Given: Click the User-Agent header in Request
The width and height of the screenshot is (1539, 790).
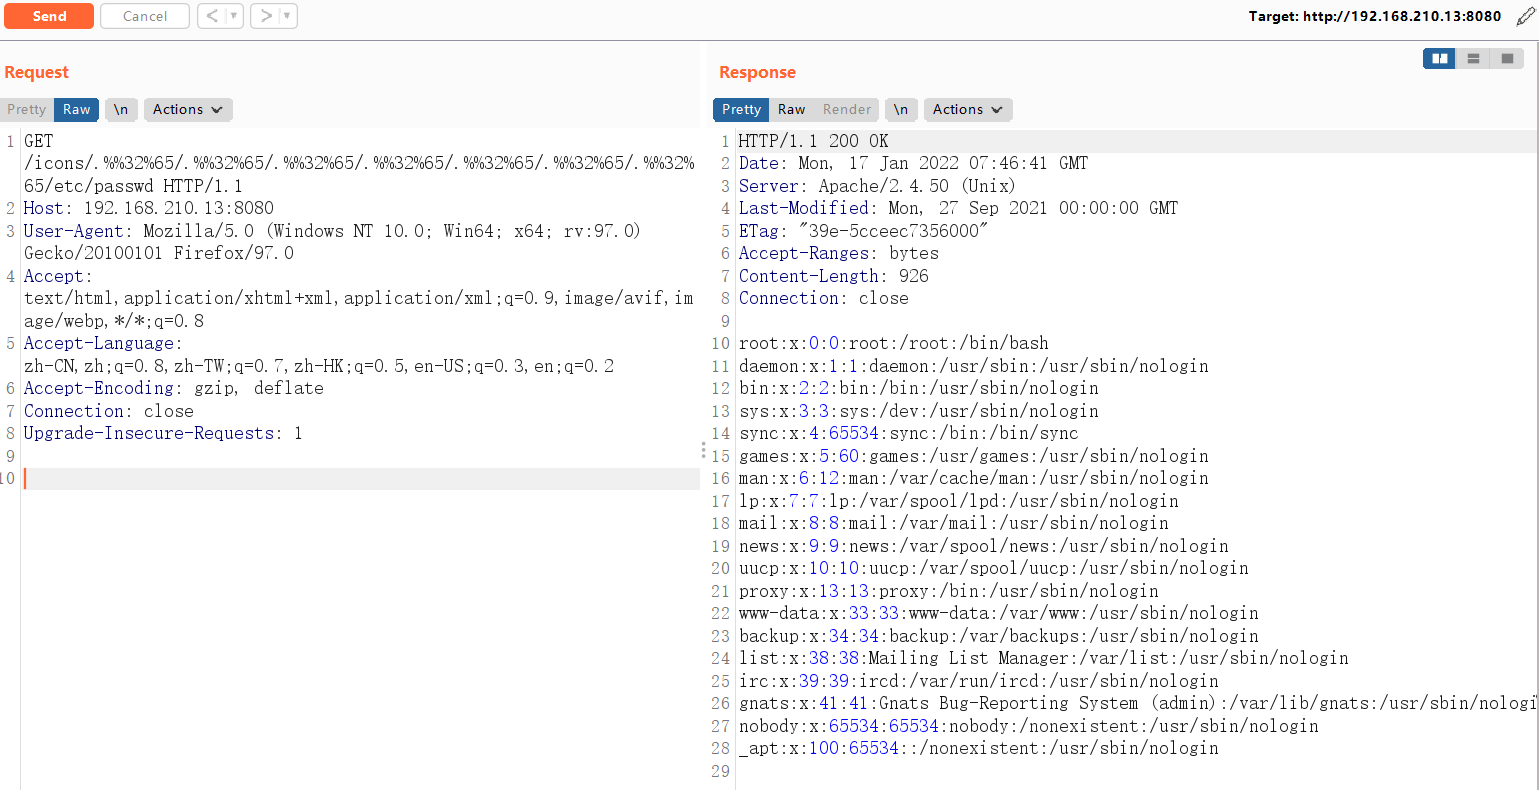Looking at the screenshot, I should tap(332, 242).
